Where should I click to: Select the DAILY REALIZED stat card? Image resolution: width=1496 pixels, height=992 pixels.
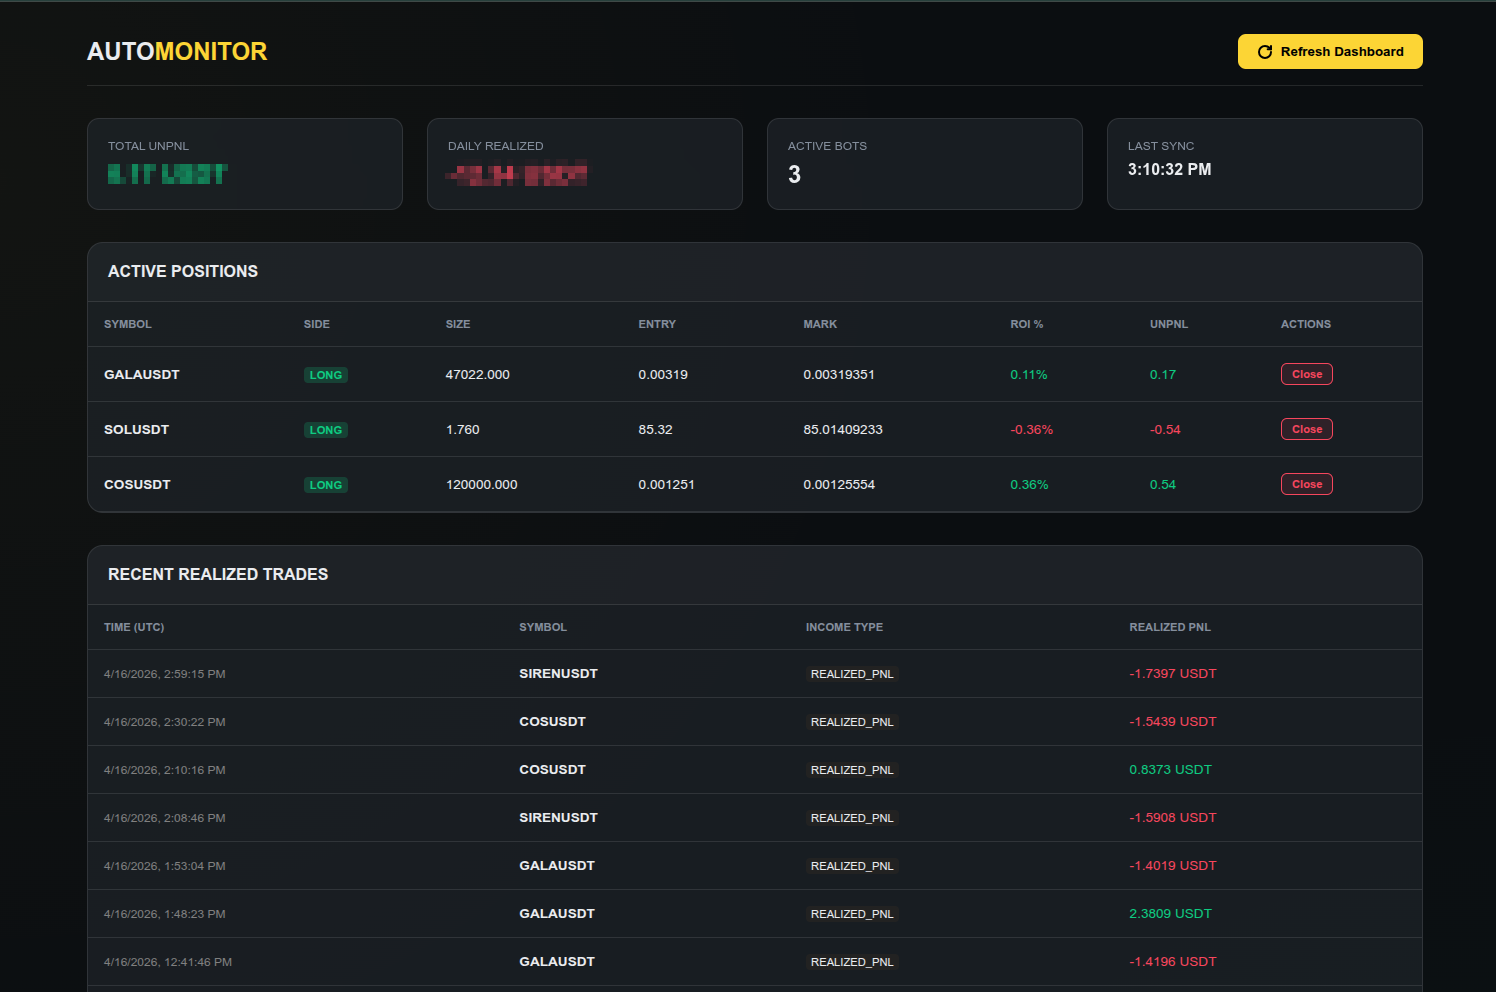(x=584, y=163)
